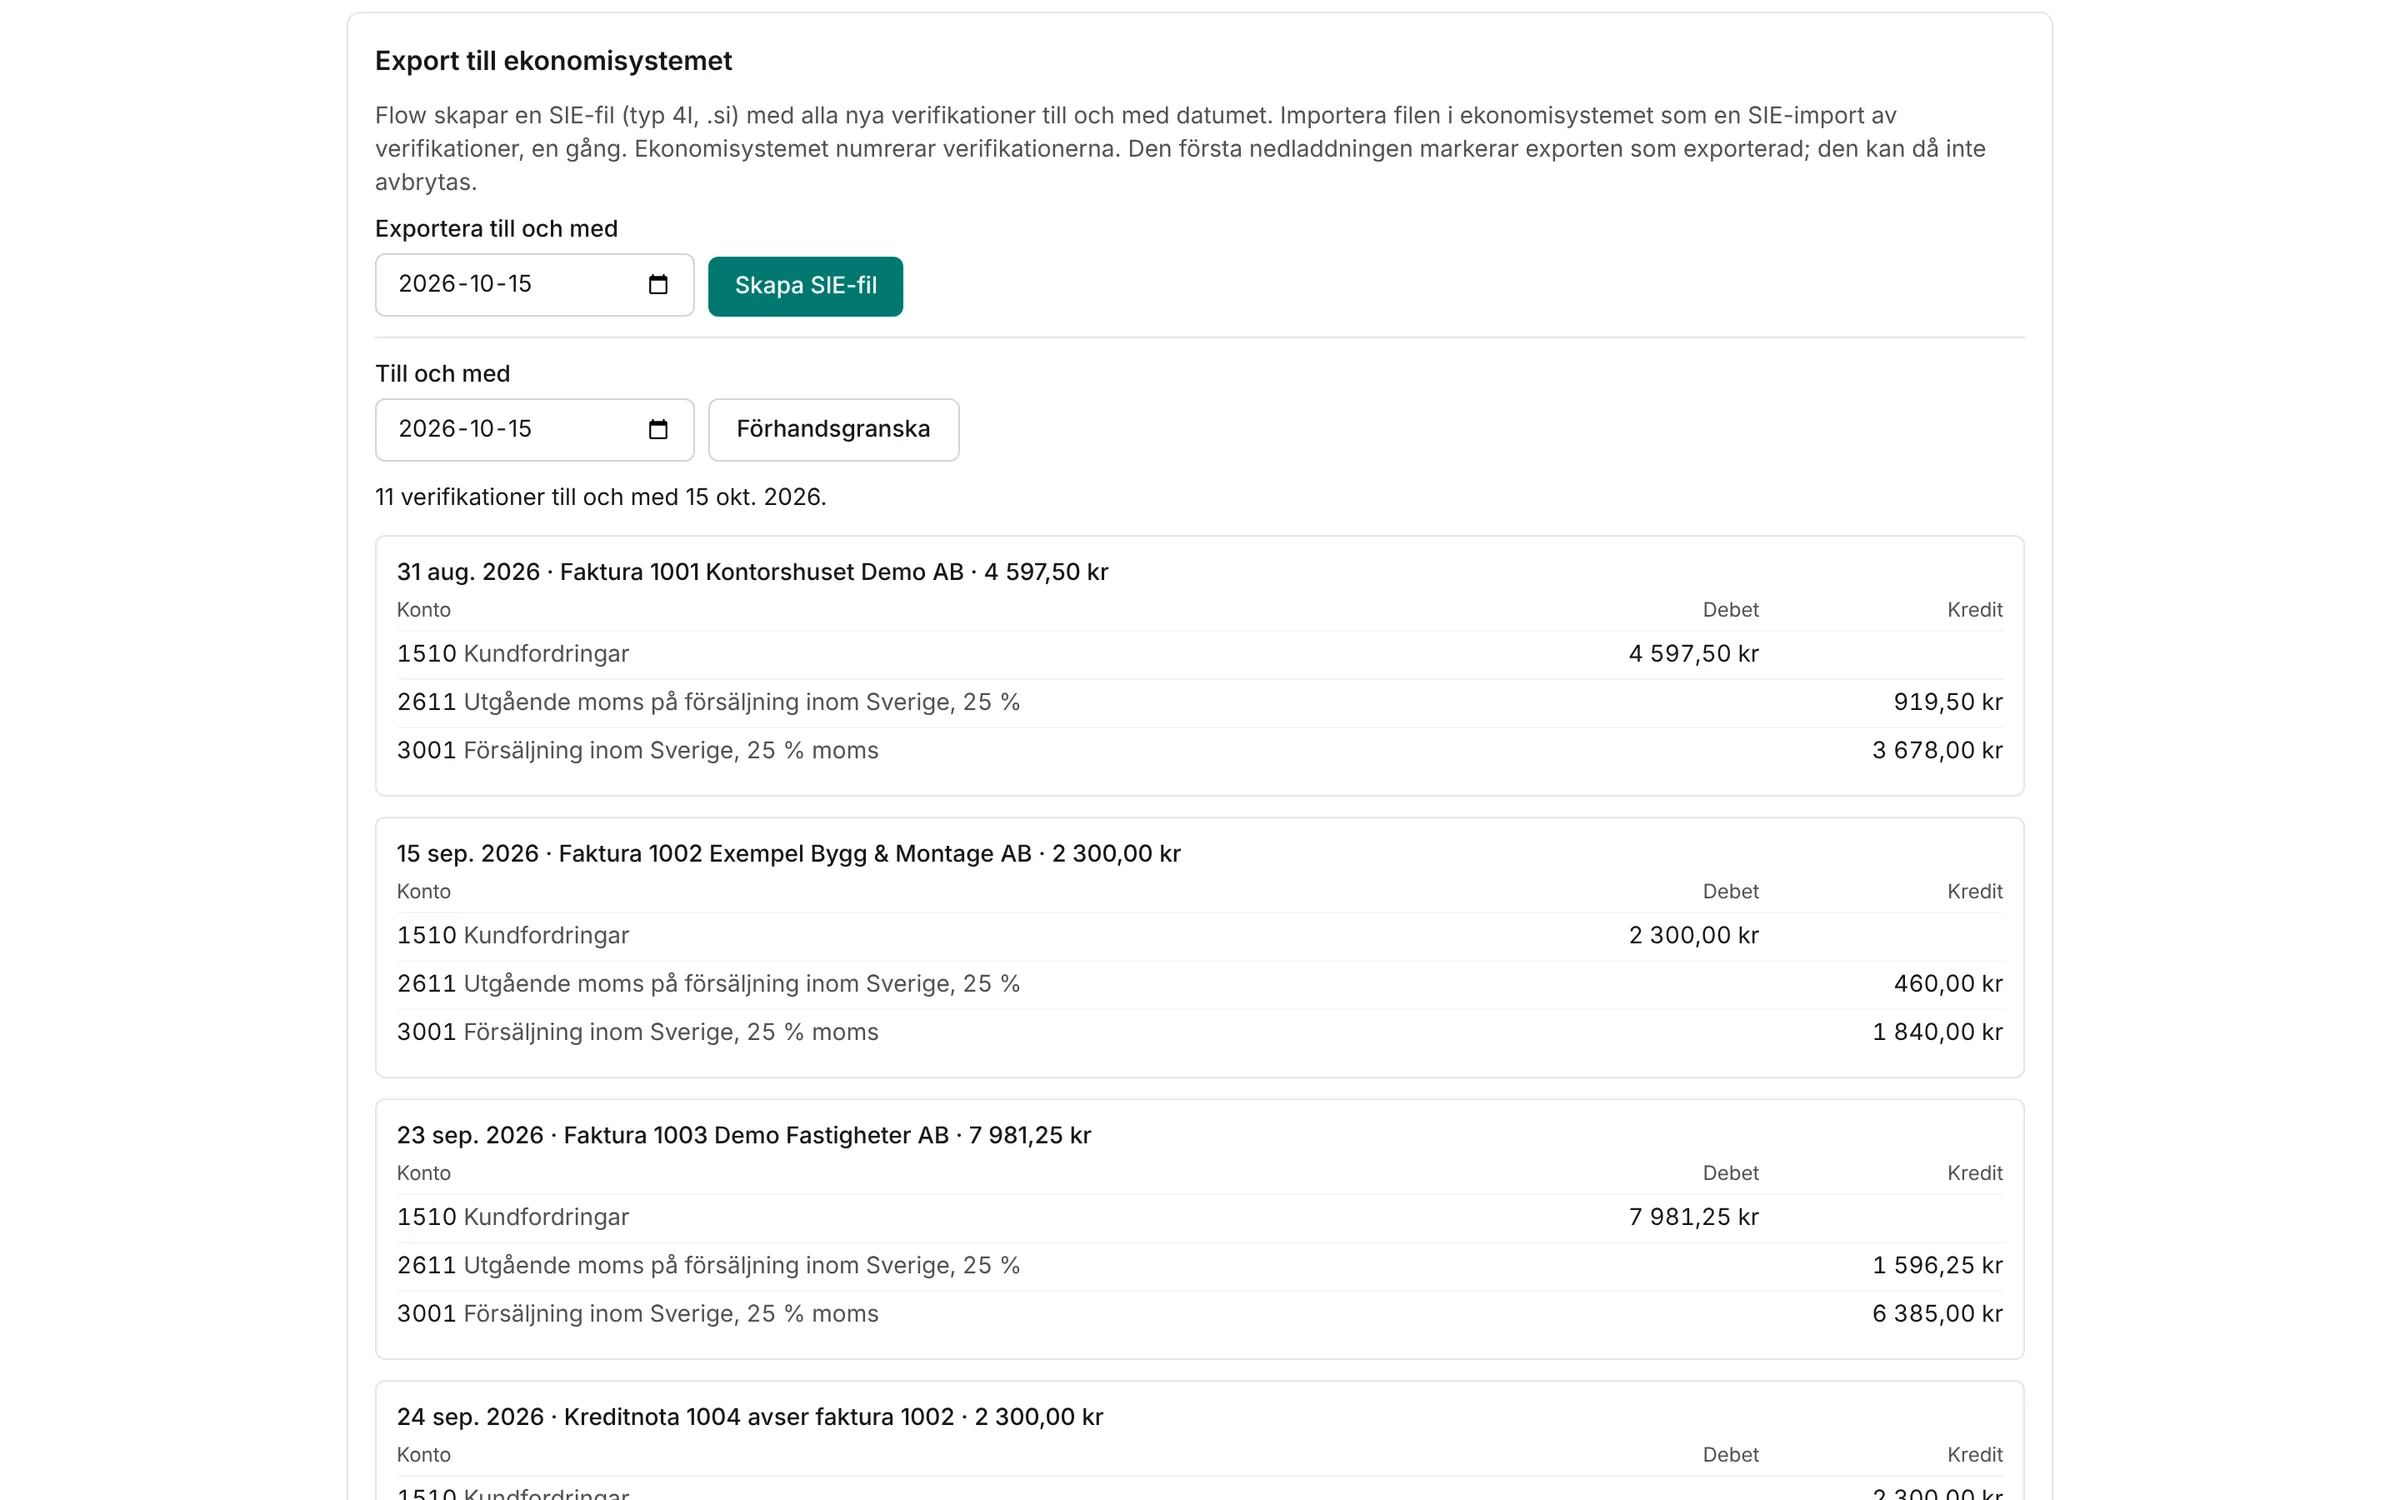Select 1510 Kundfordringar row in Faktura 1002
Image resolution: width=2400 pixels, height=1500 pixels.
click(1199, 937)
